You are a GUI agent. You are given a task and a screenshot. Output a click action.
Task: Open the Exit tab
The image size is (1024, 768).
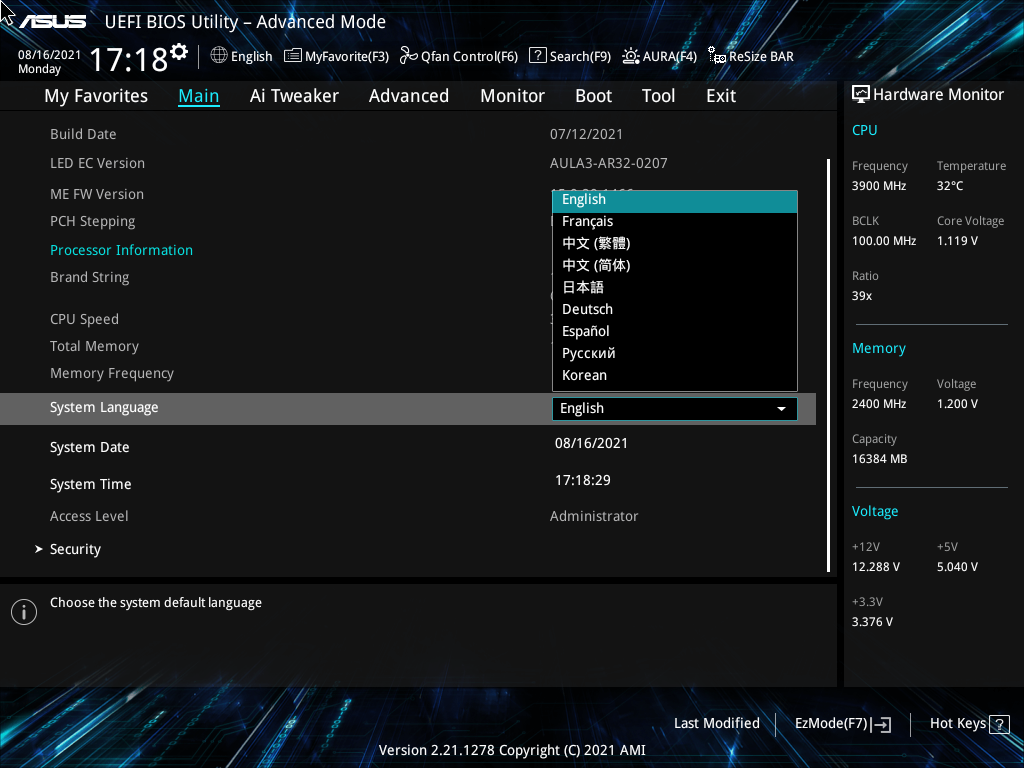pos(721,96)
